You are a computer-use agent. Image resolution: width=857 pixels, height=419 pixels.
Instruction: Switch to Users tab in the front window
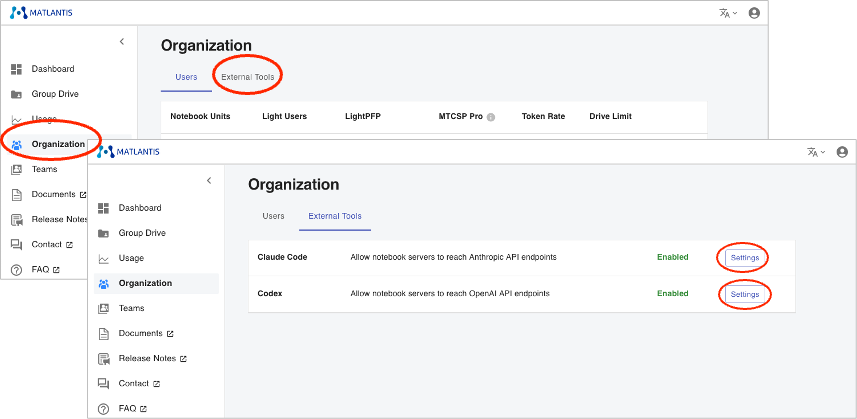(x=273, y=216)
